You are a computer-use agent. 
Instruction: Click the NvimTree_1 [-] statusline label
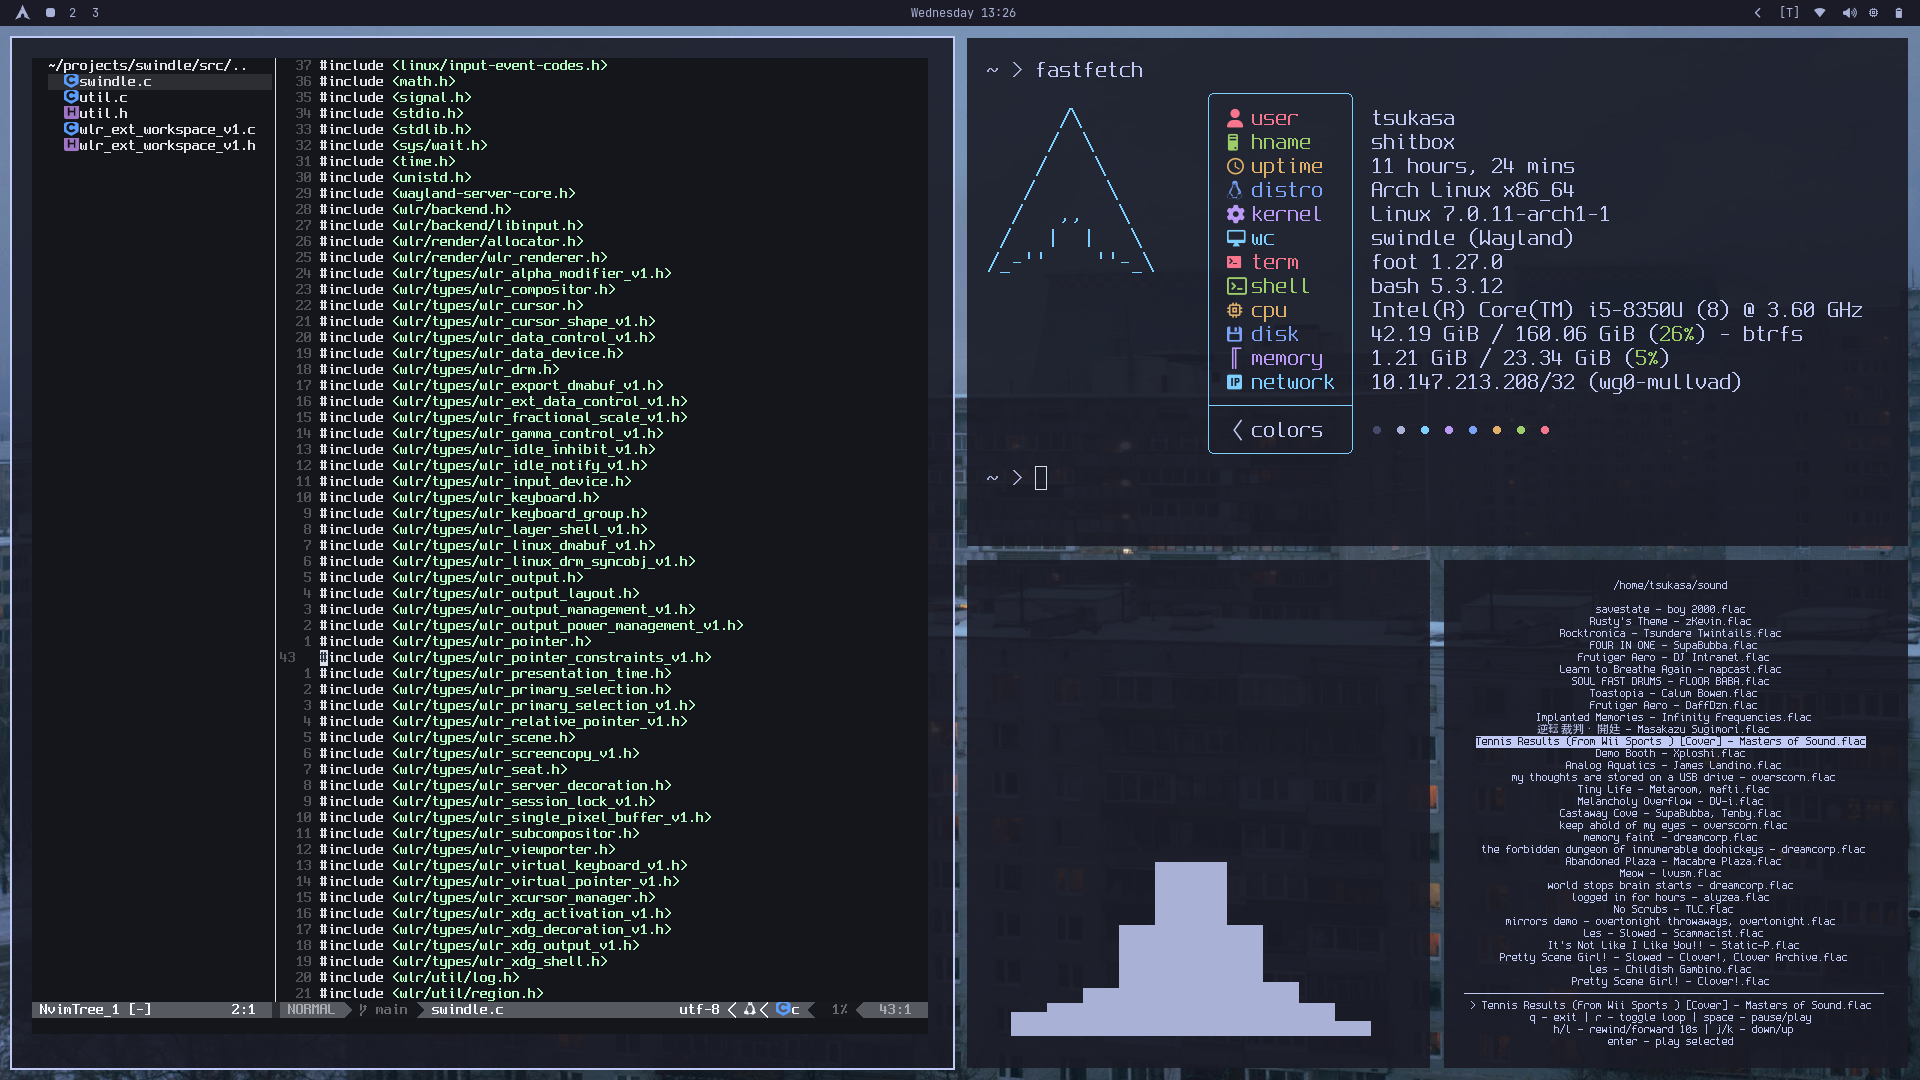pyautogui.click(x=95, y=1010)
